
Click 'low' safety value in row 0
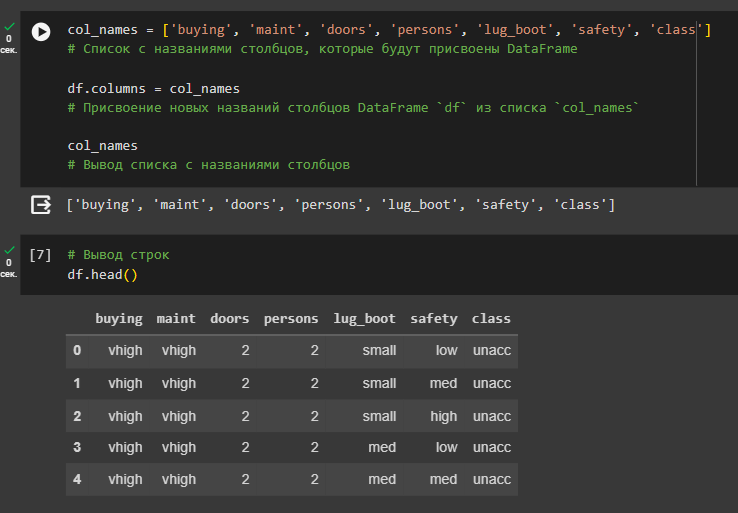click(446, 350)
